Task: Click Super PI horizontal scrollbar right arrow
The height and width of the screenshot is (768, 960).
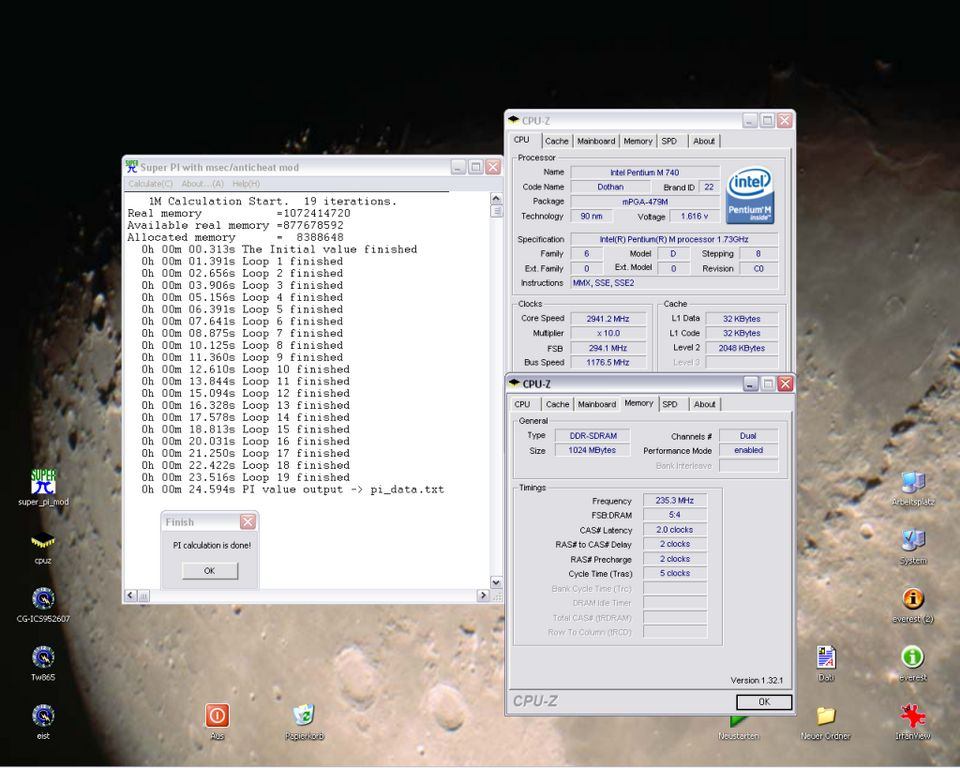Action: point(482,595)
